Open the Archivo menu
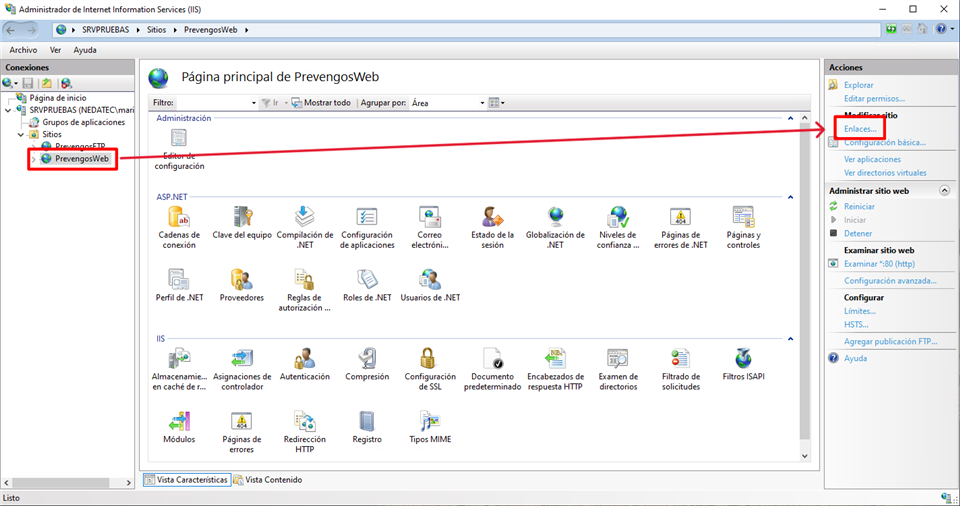This screenshot has width=960, height=506. point(23,50)
